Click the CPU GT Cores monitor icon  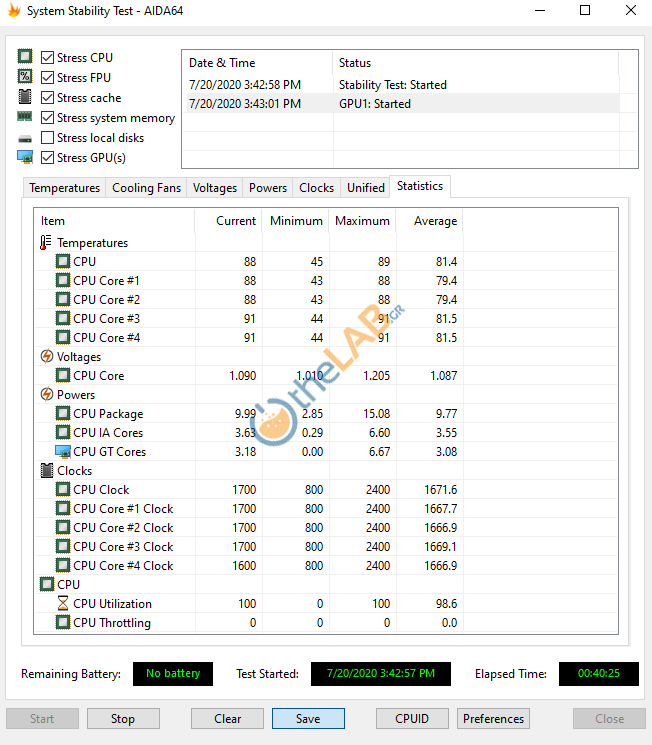(x=63, y=451)
